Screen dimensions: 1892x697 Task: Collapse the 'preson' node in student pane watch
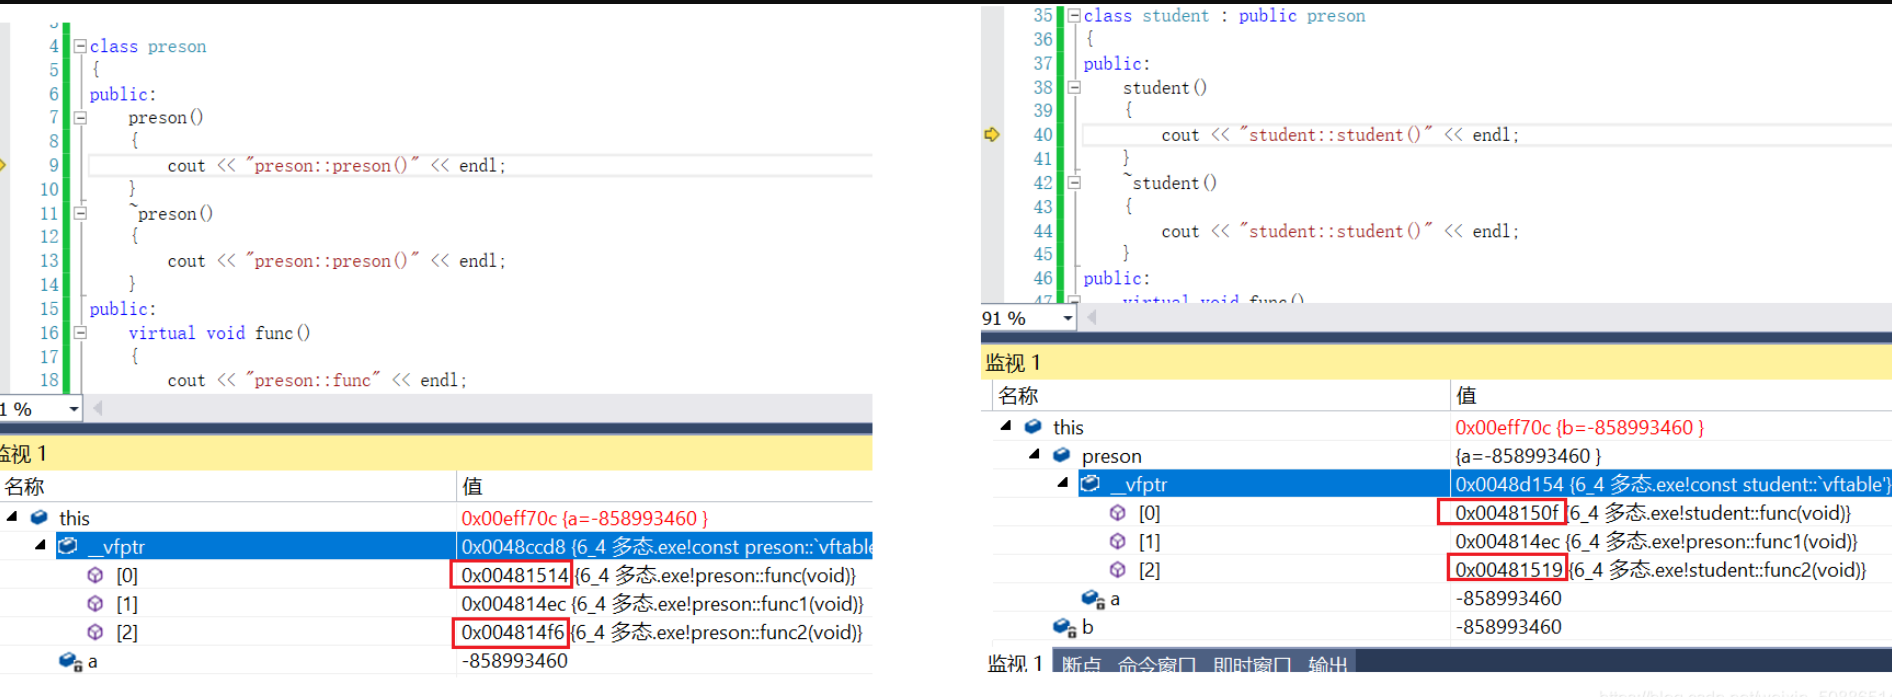click(1035, 455)
